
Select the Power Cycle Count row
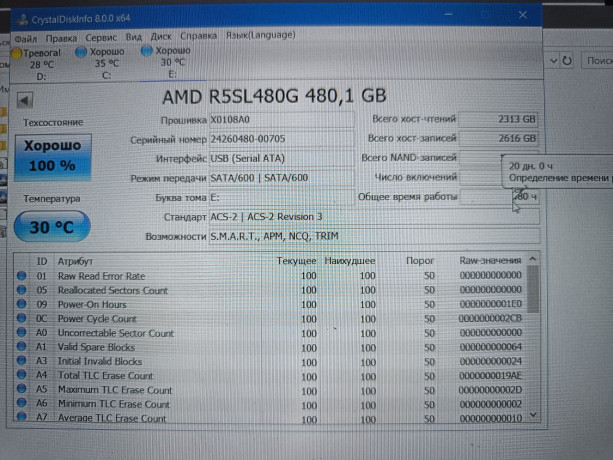pyautogui.click(x=270, y=319)
